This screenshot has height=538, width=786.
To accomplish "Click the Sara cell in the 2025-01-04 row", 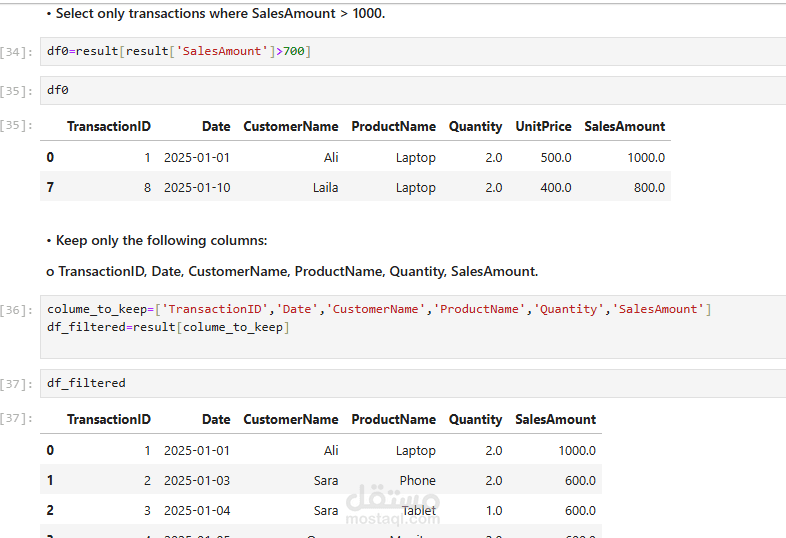I will (326, 510).
